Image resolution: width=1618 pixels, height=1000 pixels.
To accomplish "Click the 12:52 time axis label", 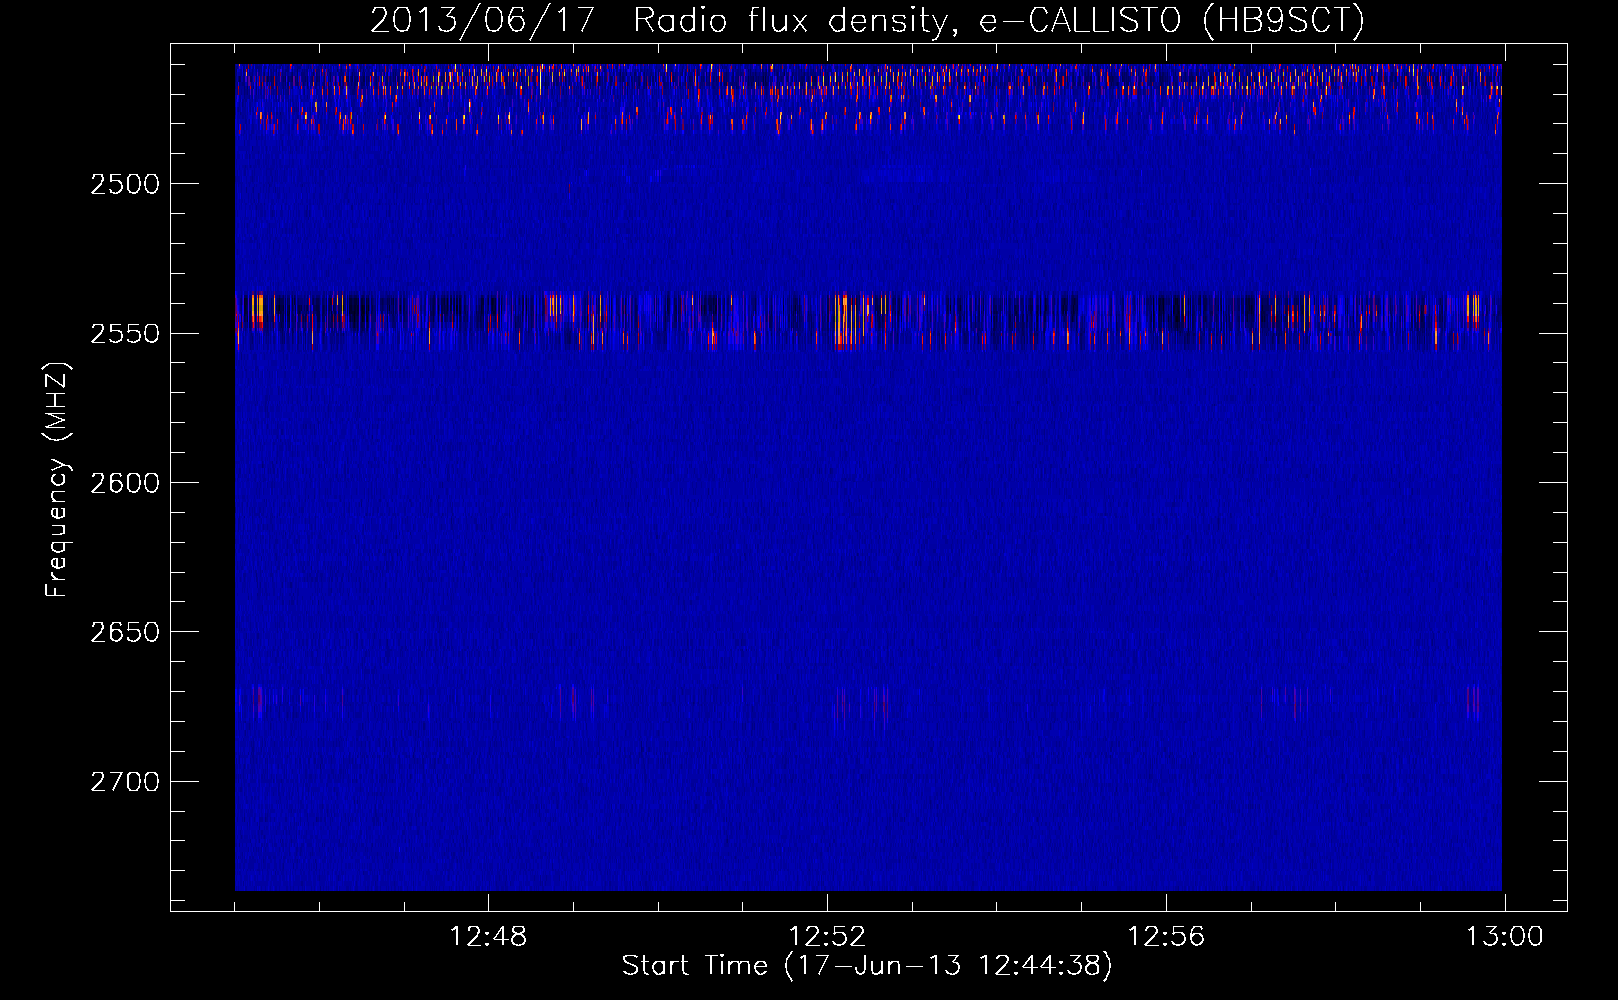I will click(x=827, y=937).
